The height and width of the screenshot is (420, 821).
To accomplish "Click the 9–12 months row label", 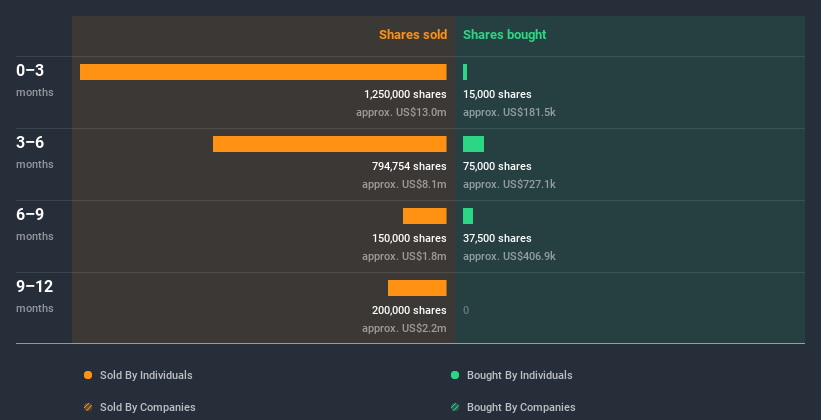I will click(x=35, y=296).
